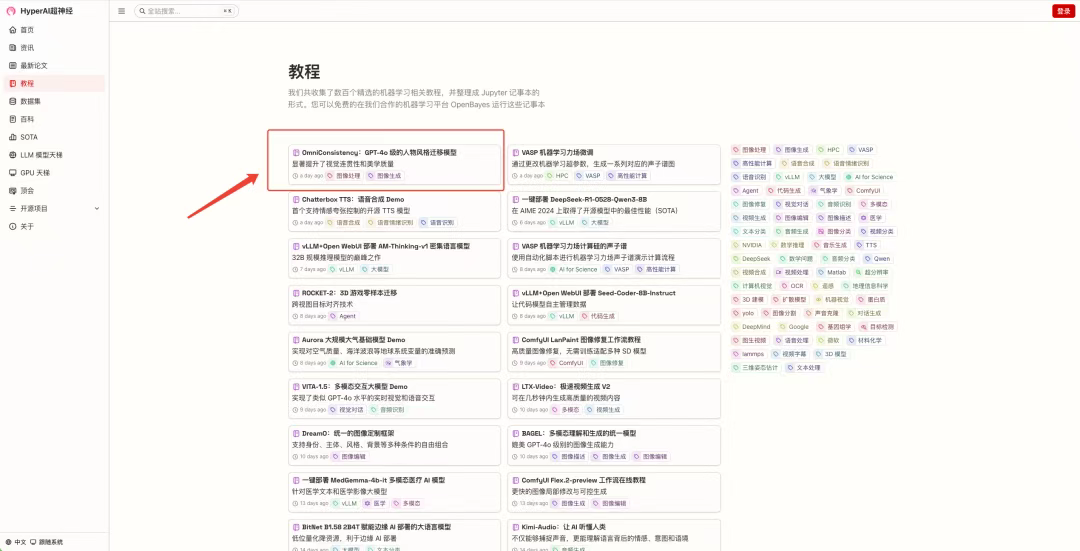Click the chart icon beside SOTA
The width and height of the screenshot is (1080, 551).
[12, 137]
